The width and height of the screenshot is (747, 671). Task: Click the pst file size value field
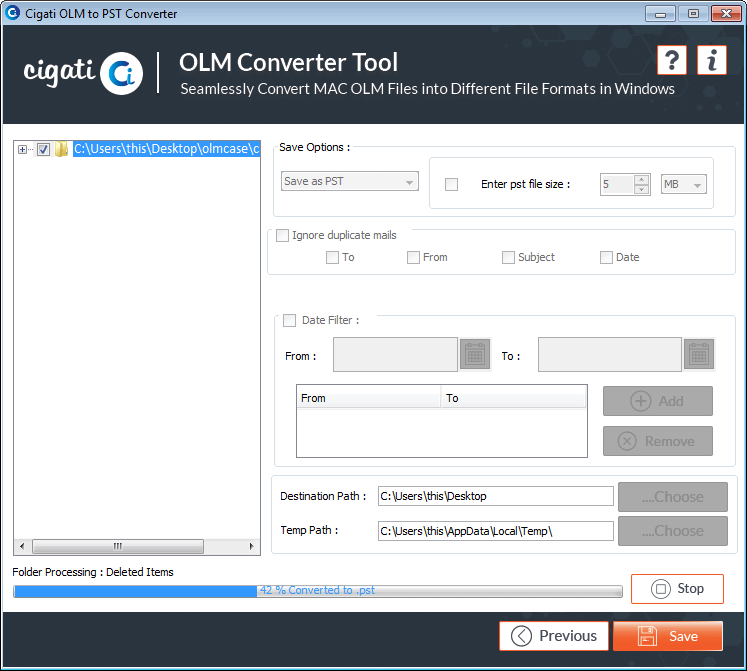tap(617, 184)
